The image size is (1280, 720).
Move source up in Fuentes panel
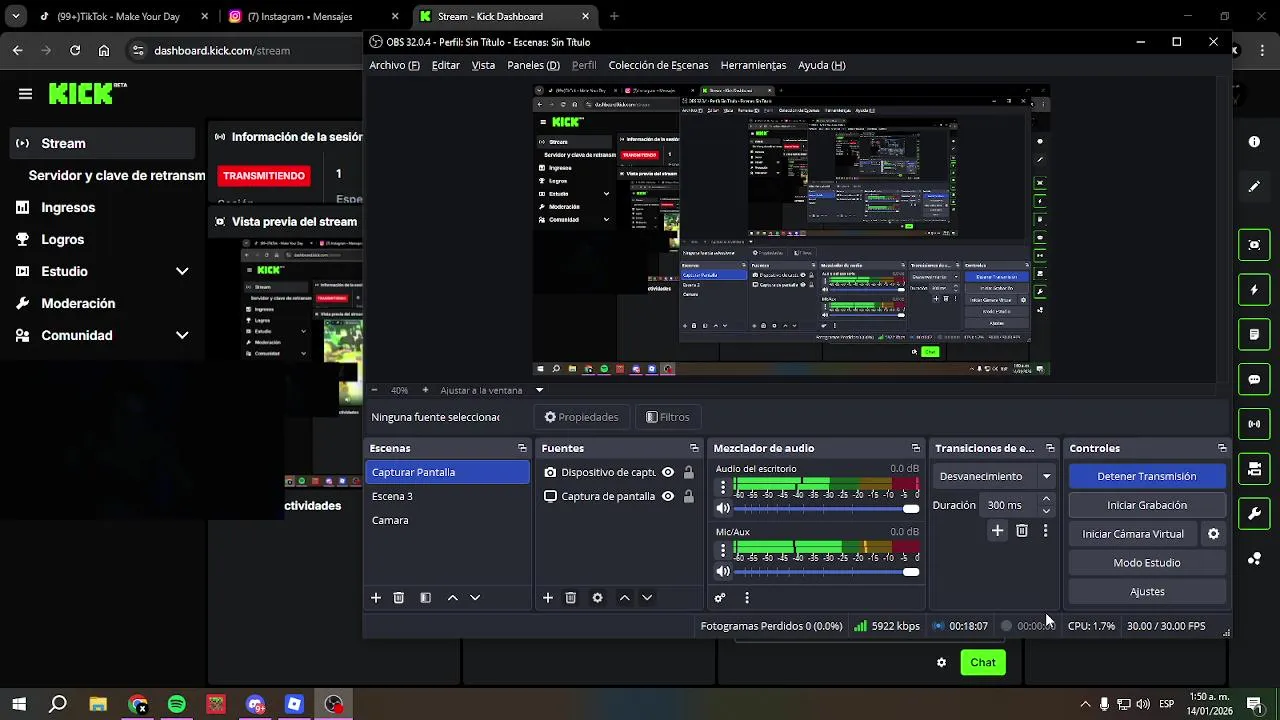(x=624, y=598)
